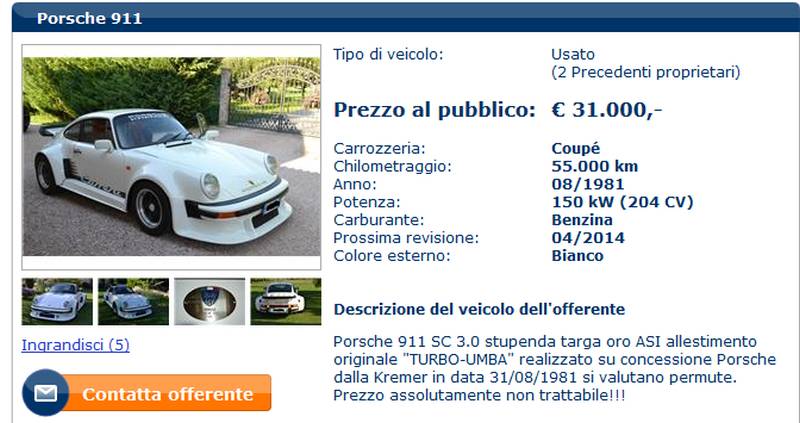Click the 150 kW (204 CV) power value
The height and width of the screenshot is (423, 800).
click(622, 203)
